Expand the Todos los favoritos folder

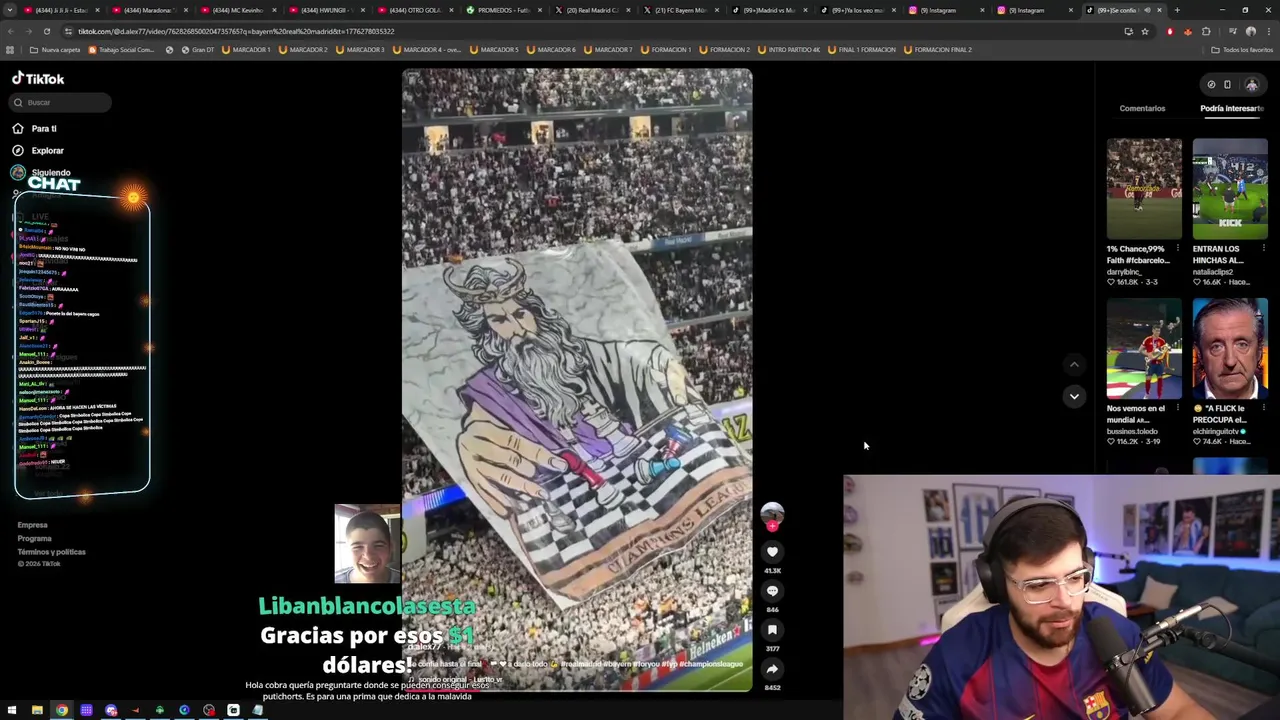tap(1243, 49)
